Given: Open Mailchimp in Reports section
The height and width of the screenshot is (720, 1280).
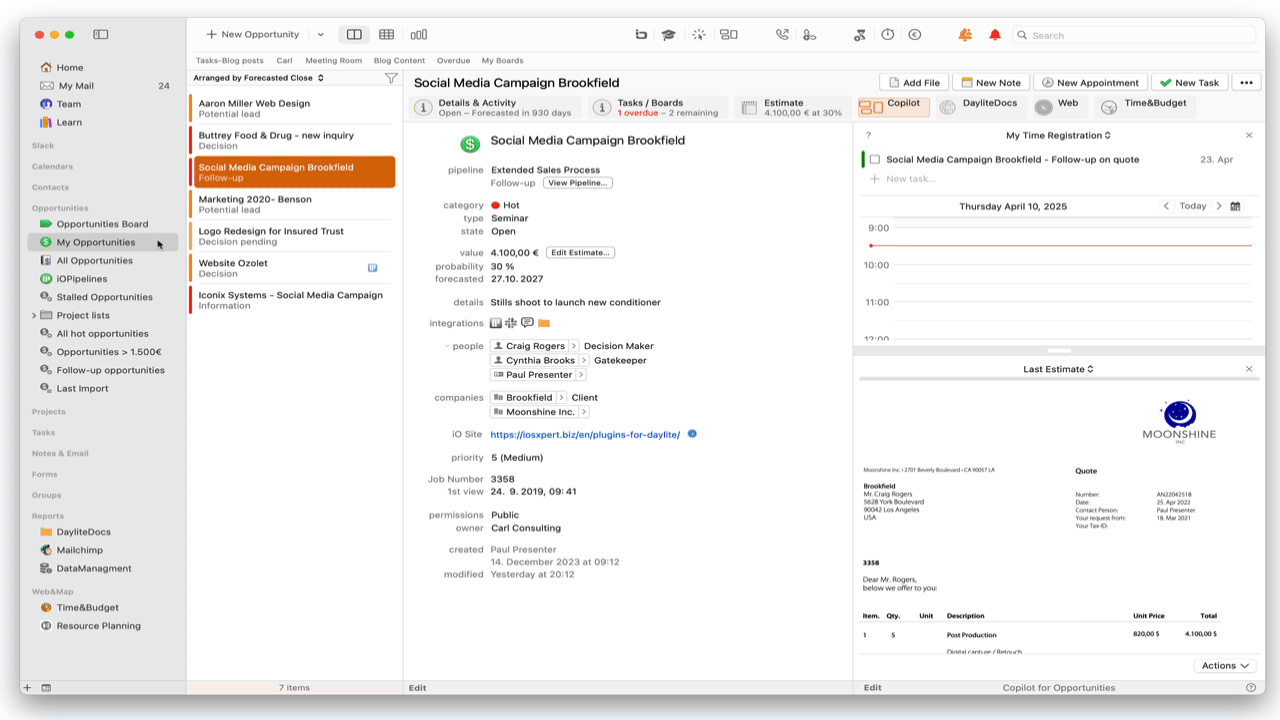Looking at the screenshot, I should point(79,550).
